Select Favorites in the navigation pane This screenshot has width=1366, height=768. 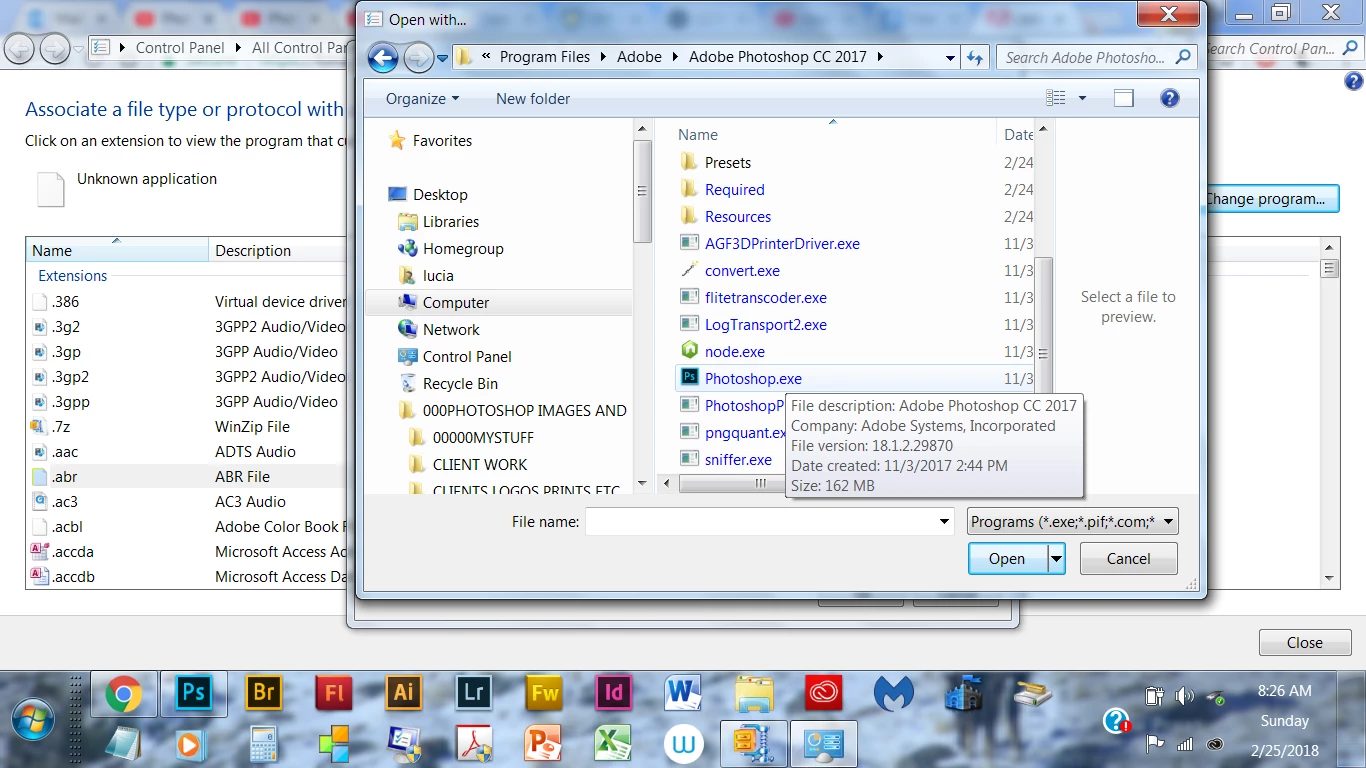click(x=442, y=141)
